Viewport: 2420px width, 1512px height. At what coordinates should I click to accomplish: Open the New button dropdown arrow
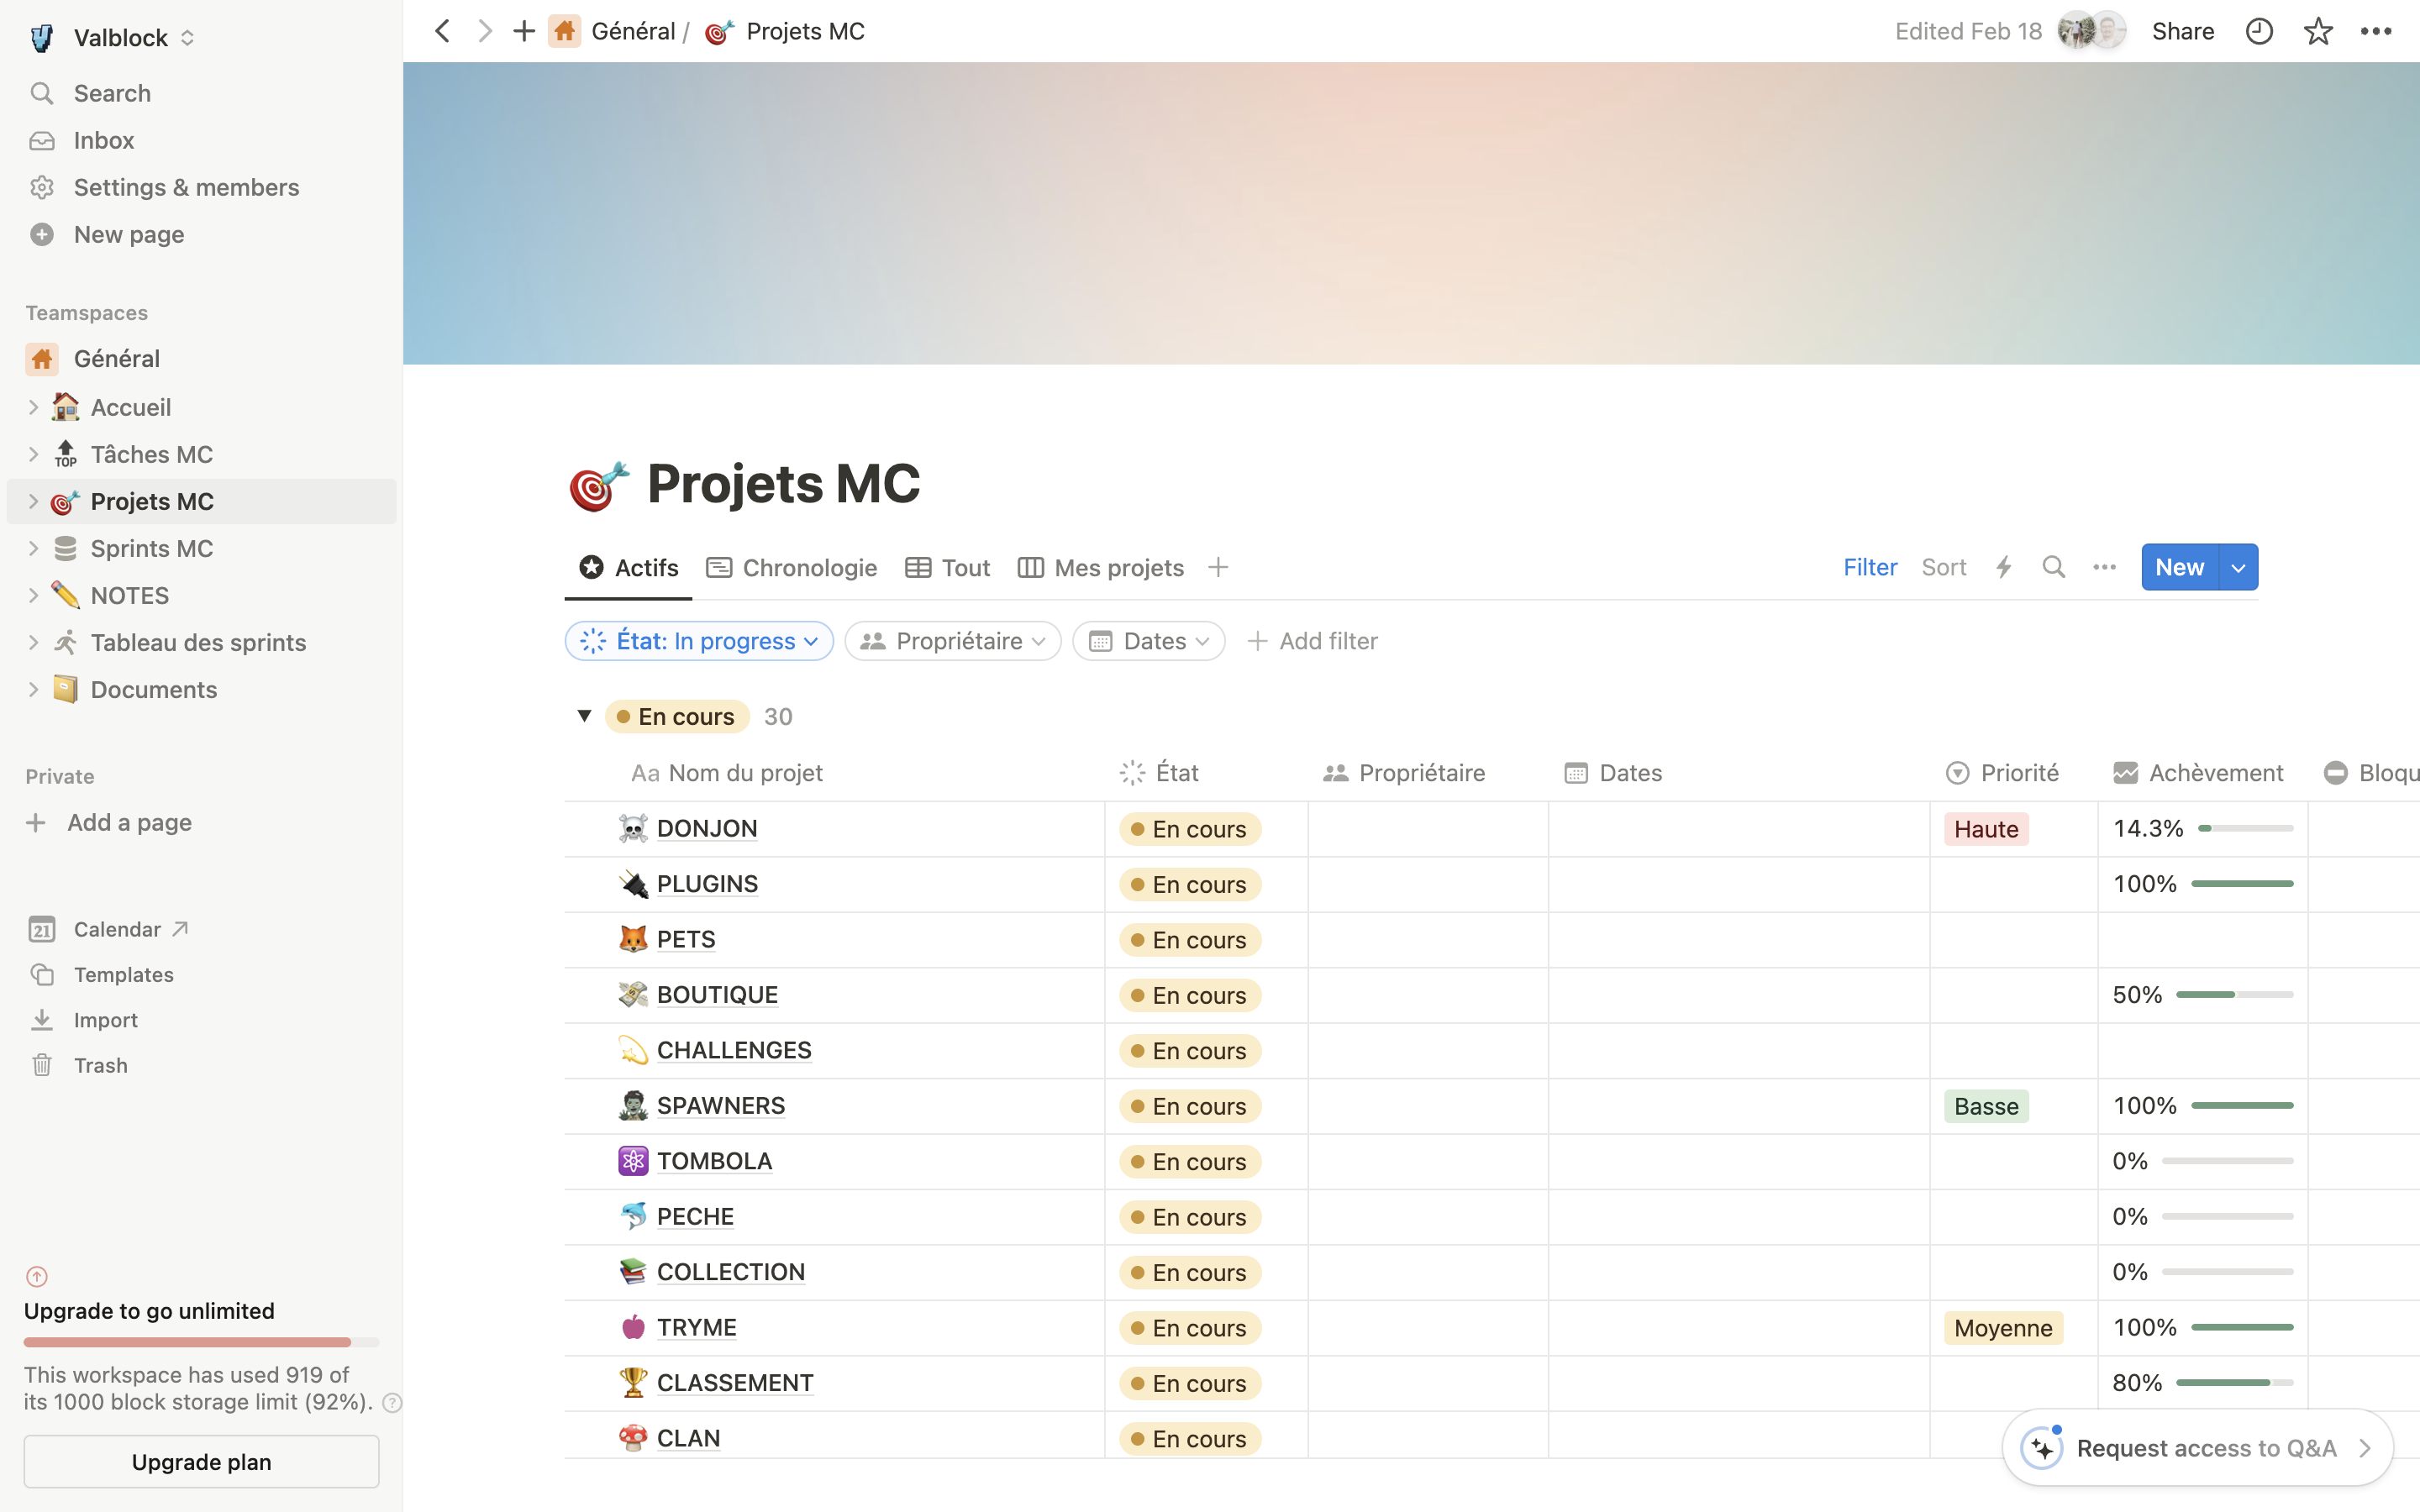2238,567
